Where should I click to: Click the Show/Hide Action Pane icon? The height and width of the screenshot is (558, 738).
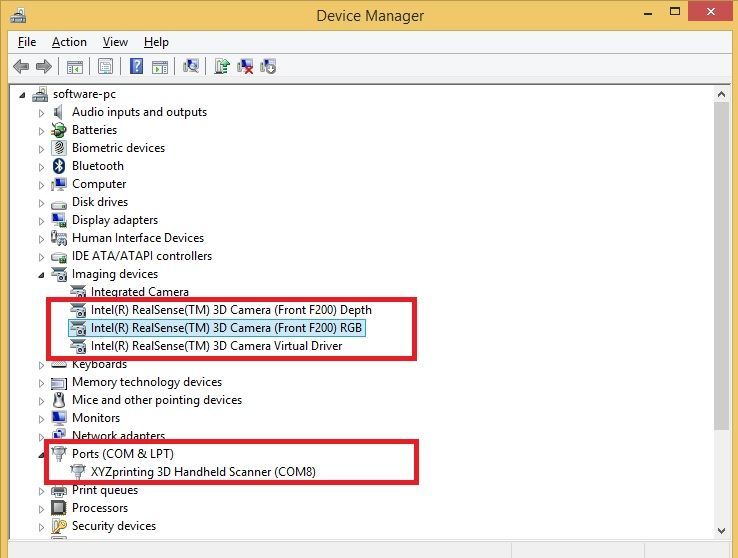point(160,67)
